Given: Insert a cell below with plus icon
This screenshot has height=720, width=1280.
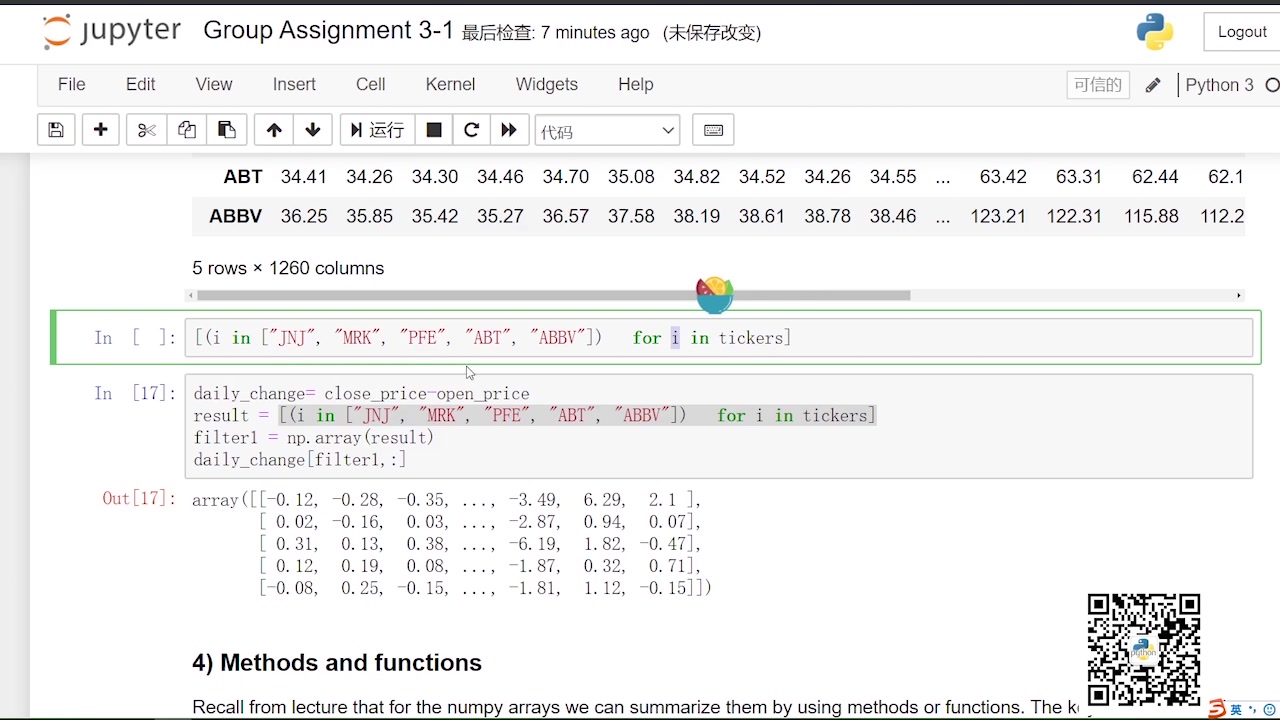Looking at the screenshot, I should [x=101, y=130].
